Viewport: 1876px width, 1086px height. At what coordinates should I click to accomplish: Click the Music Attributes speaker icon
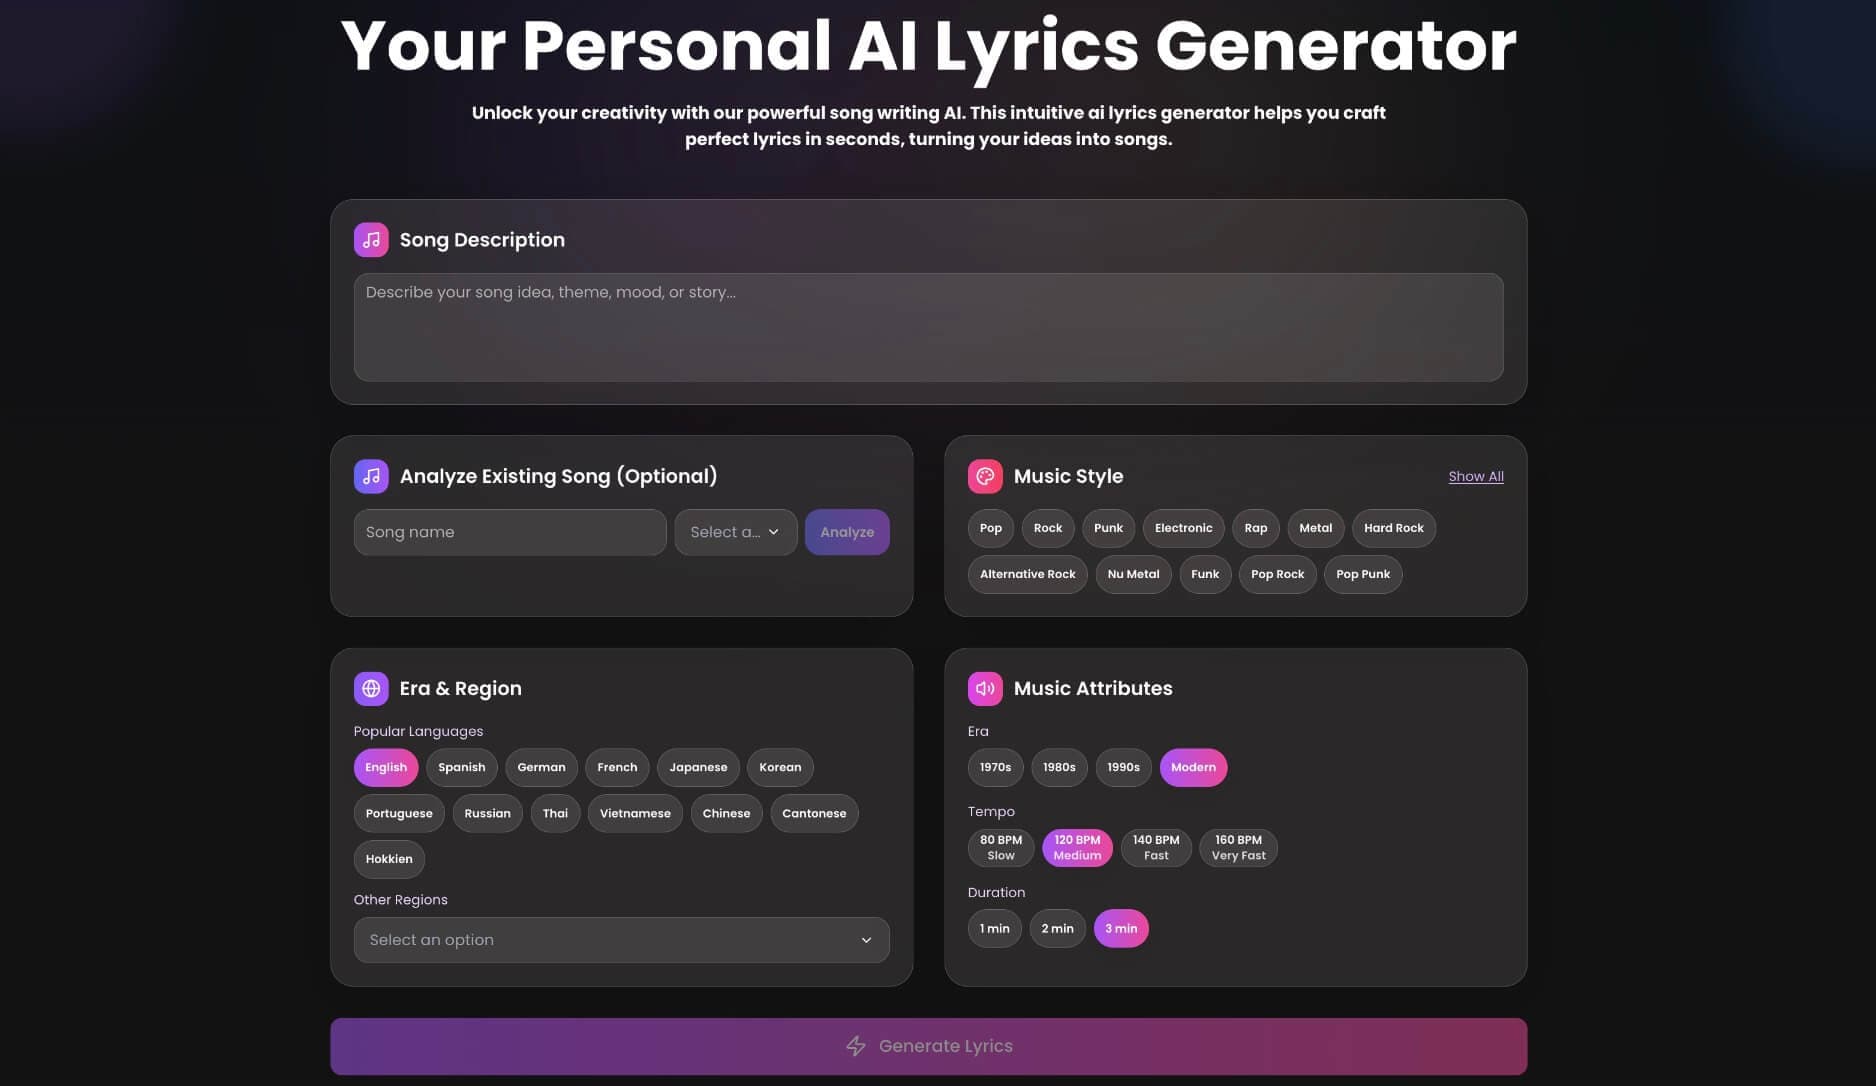pyautogui.click(x=985, y=688)
